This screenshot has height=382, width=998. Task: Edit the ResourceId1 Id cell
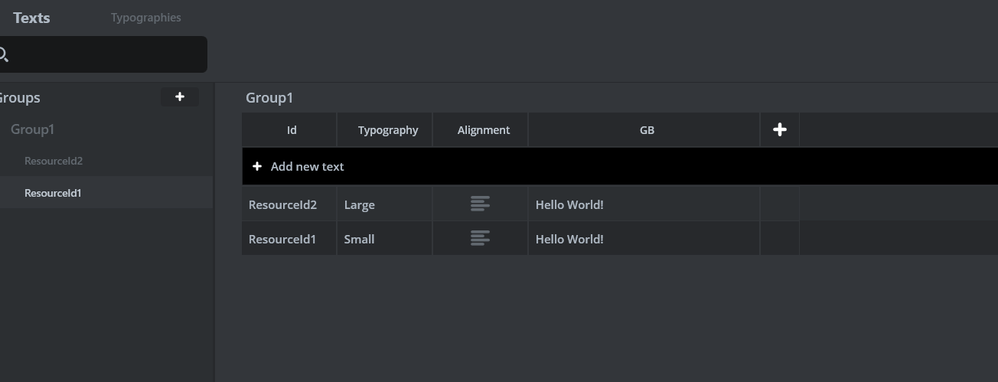click(289, 239)
